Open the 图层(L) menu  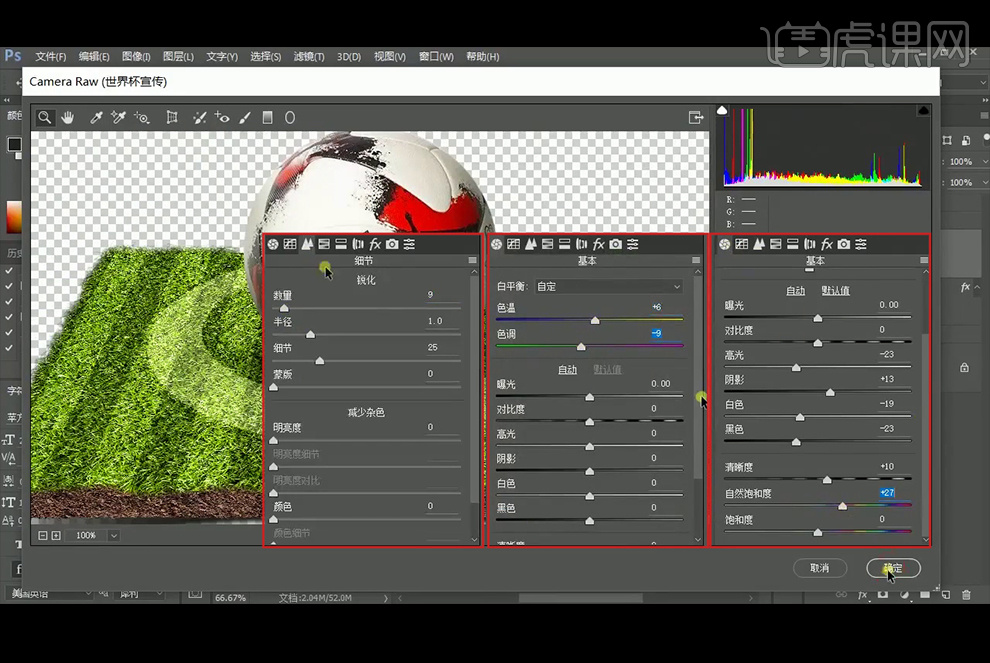tap(178, 57)
